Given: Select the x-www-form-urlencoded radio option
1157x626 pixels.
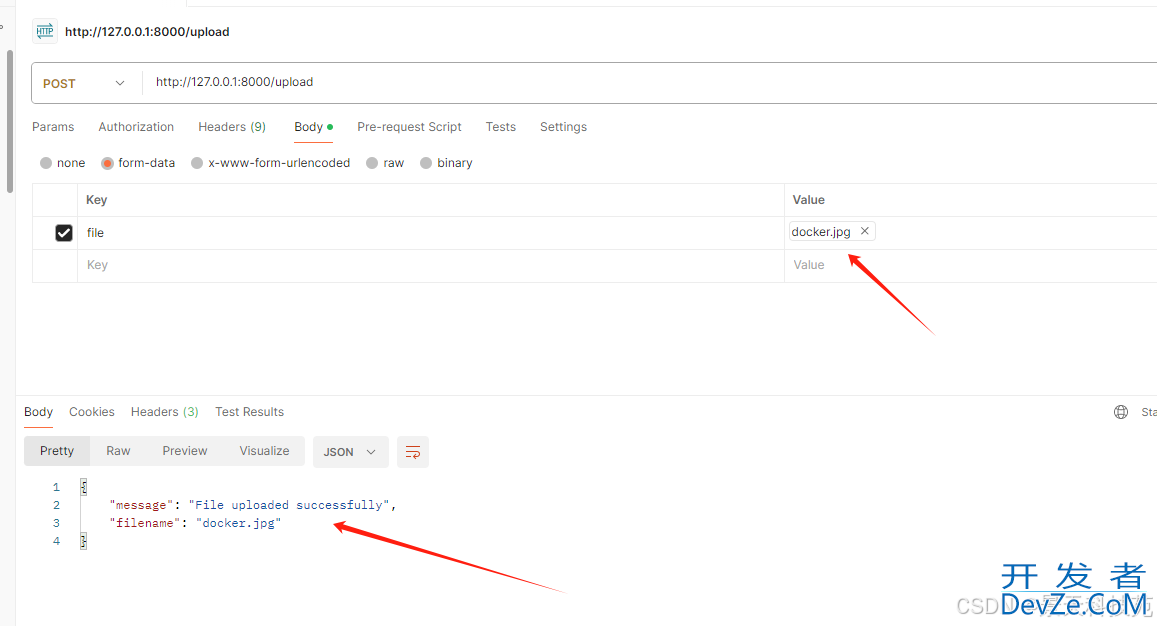Looking at the screenshot, I should (197, 163).
